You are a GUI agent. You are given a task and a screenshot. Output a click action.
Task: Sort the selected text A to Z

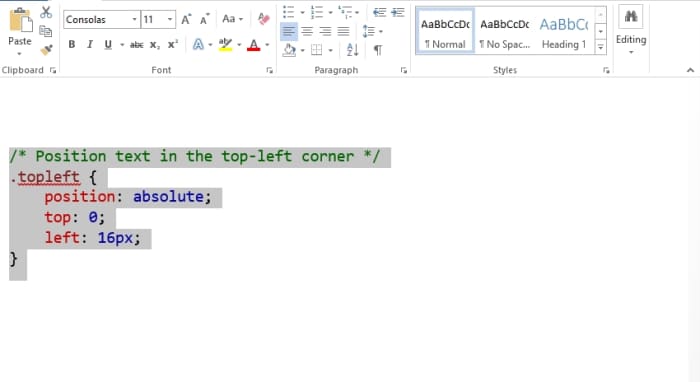[x=352, y=50]
